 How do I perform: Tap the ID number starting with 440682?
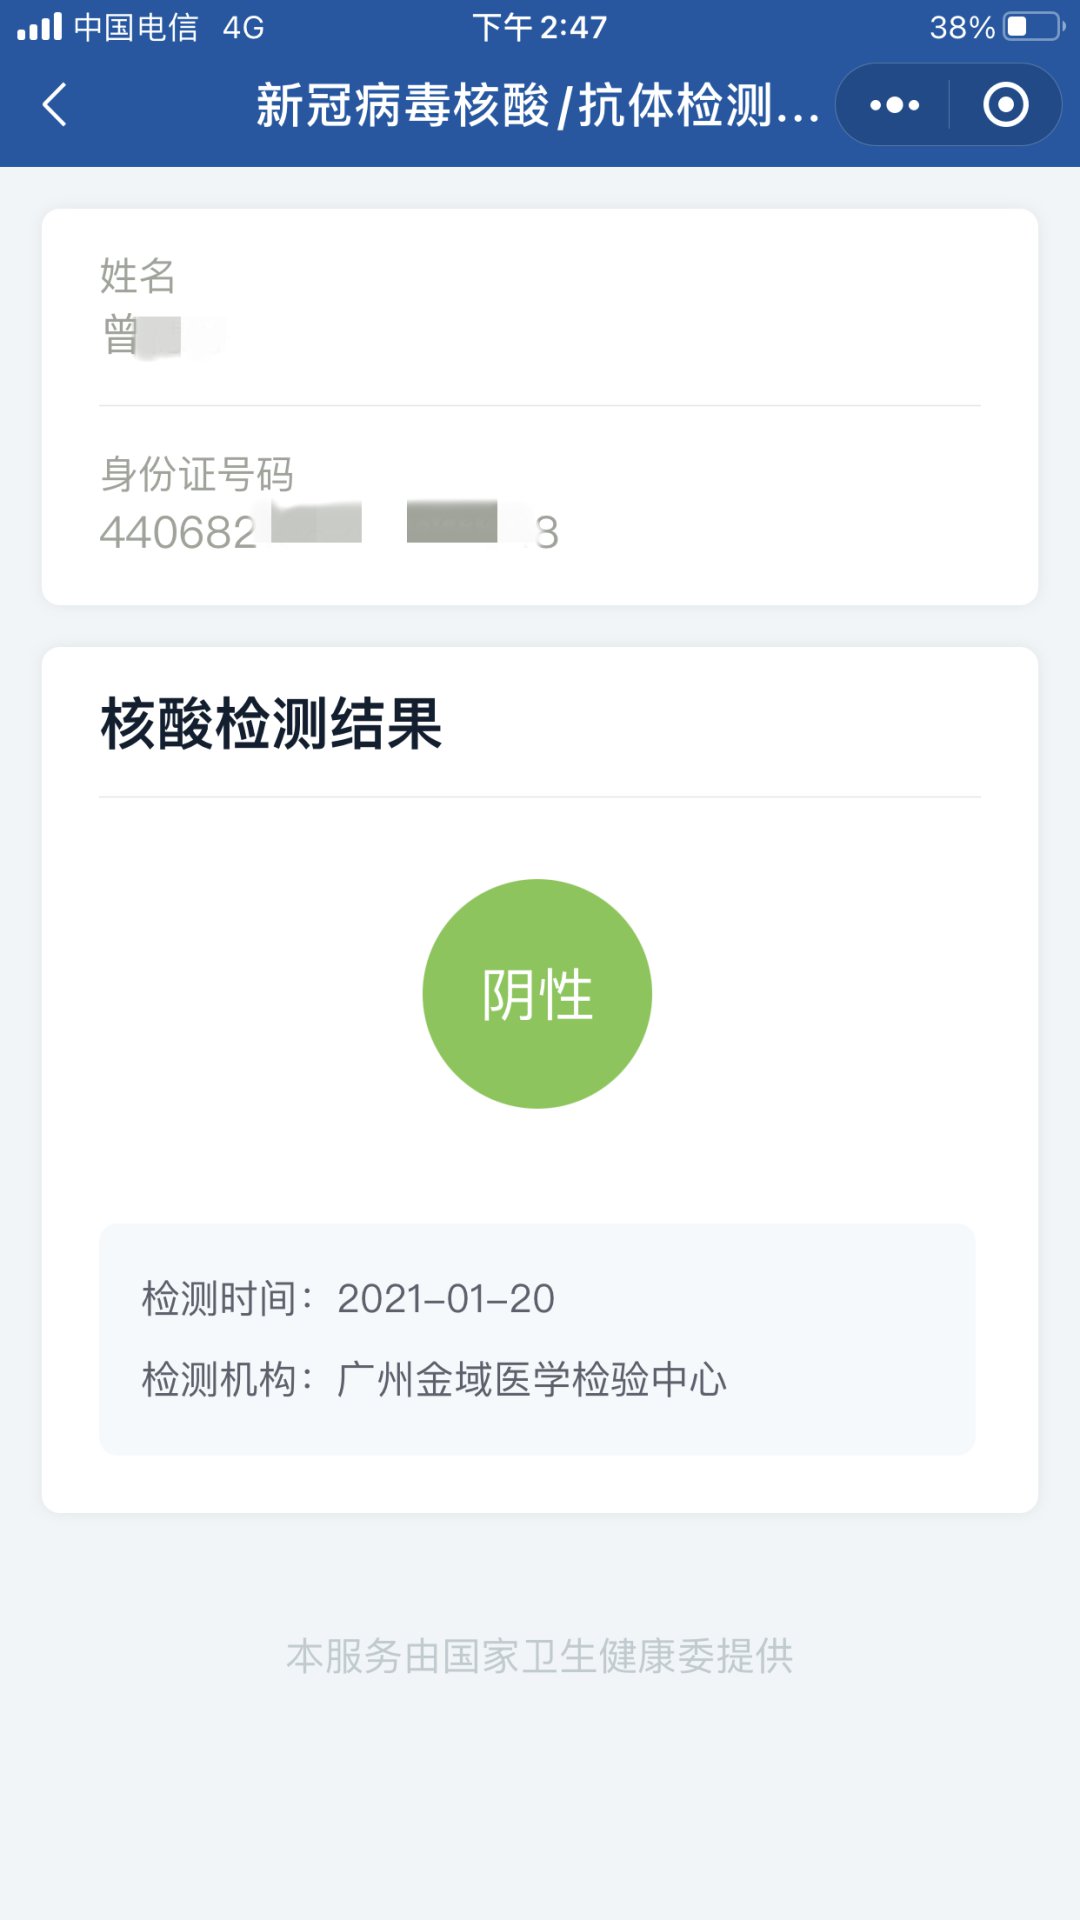[328, 531]
